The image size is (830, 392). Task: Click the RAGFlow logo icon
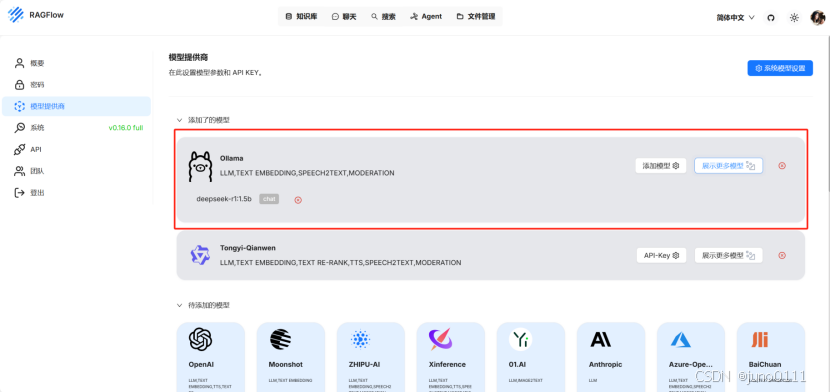tap(16, 15)
